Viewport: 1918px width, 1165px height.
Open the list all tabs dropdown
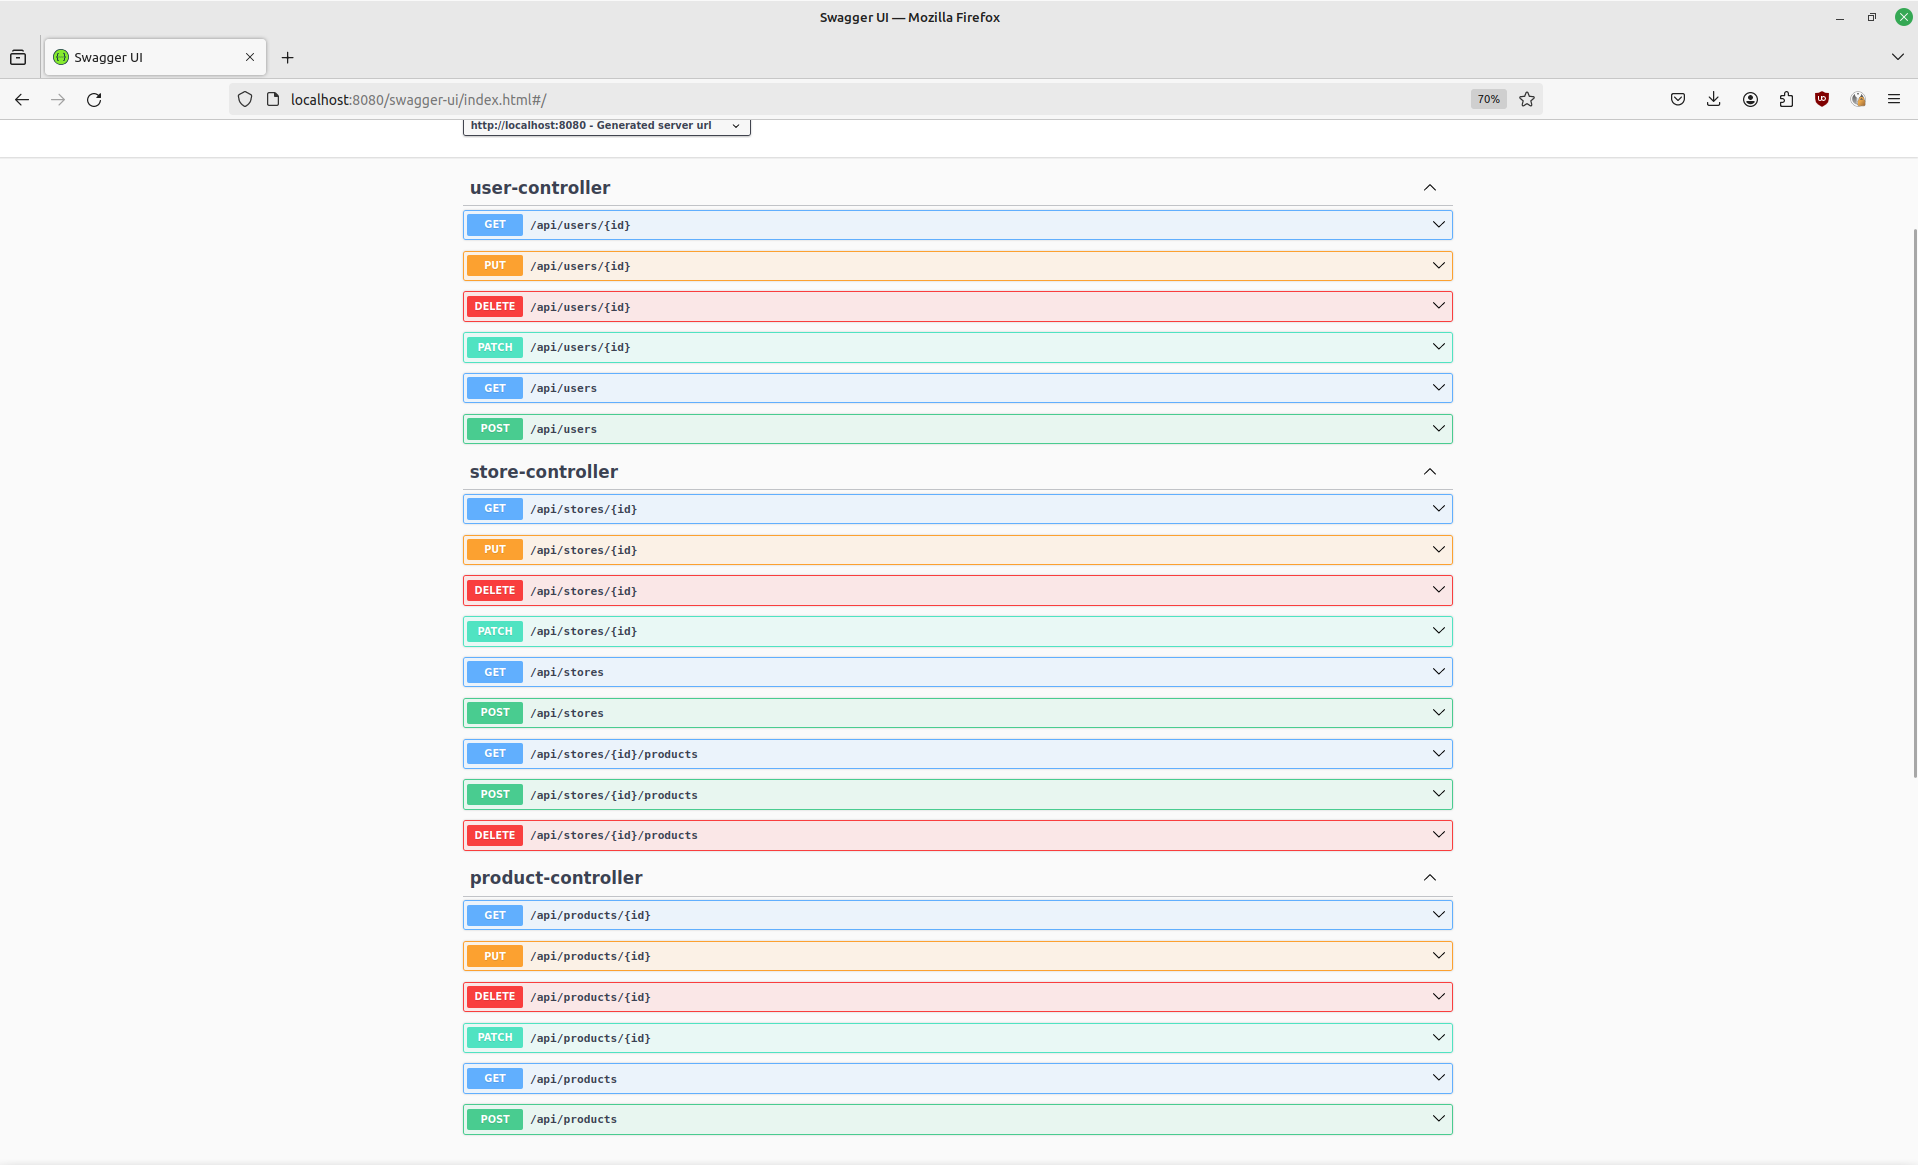1897,57
